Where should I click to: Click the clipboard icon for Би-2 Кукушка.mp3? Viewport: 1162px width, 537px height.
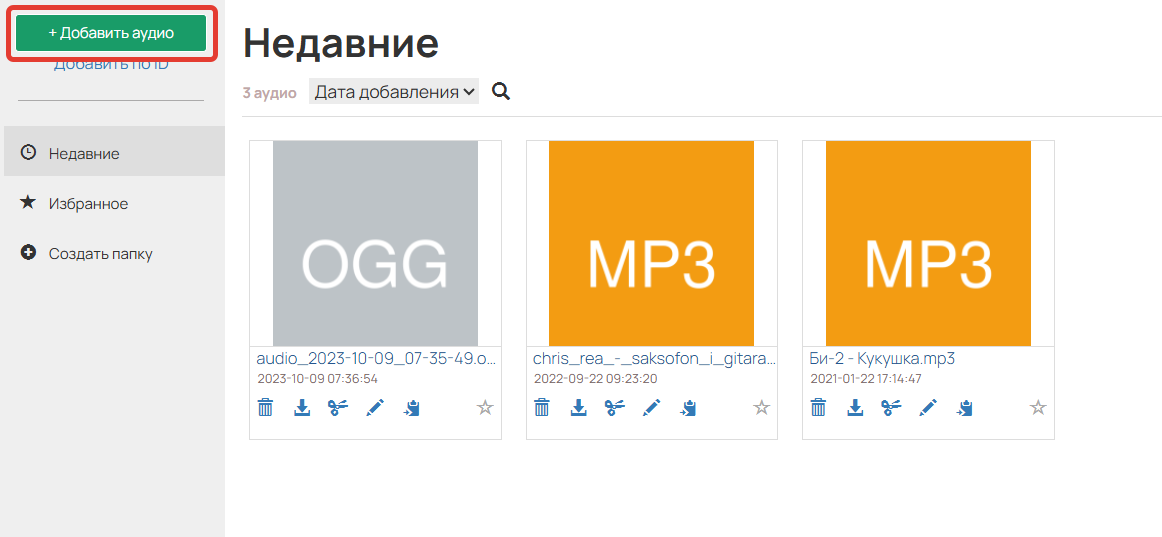pos(965,407)
